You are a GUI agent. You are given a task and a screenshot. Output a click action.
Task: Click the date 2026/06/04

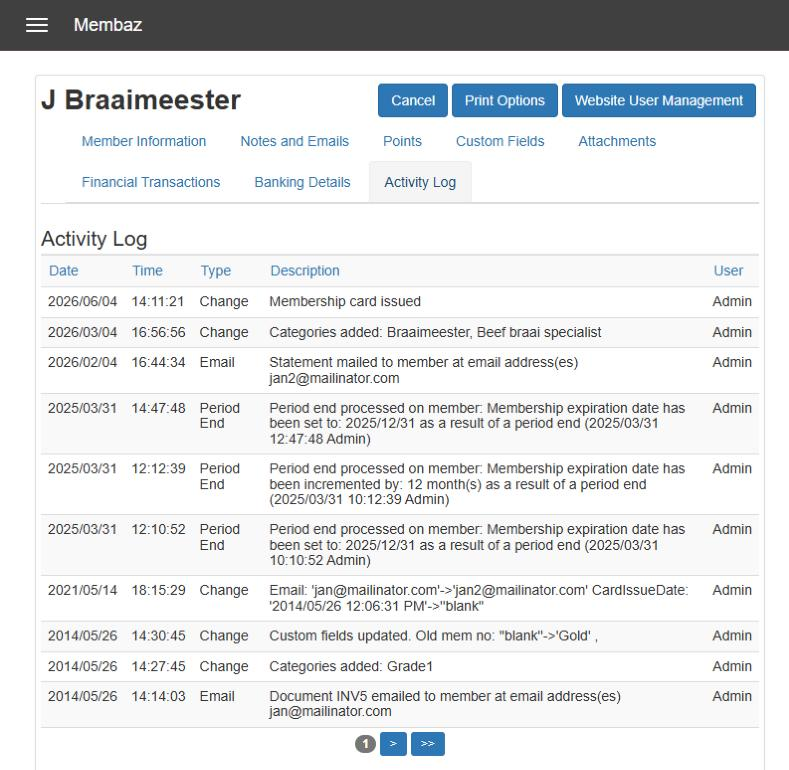click(83, 301)
